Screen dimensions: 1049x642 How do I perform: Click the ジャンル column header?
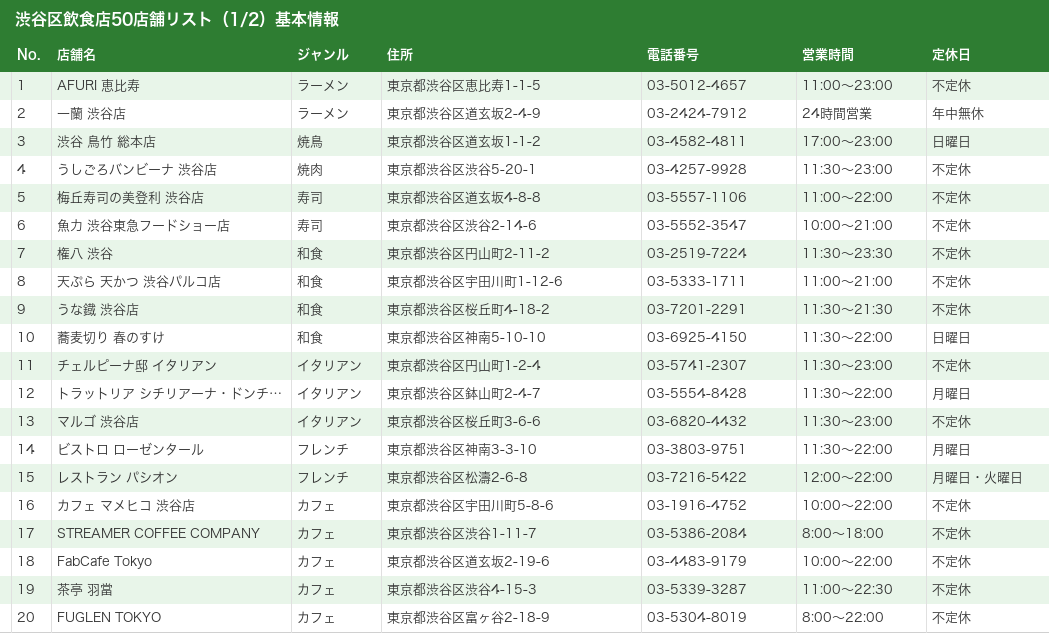pyautogui.click(x=322, y=55)
